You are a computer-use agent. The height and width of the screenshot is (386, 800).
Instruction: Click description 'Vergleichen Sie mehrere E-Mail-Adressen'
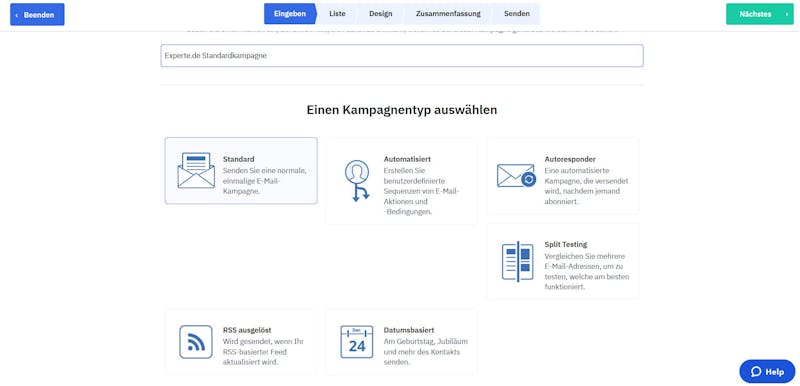(587, 271)
